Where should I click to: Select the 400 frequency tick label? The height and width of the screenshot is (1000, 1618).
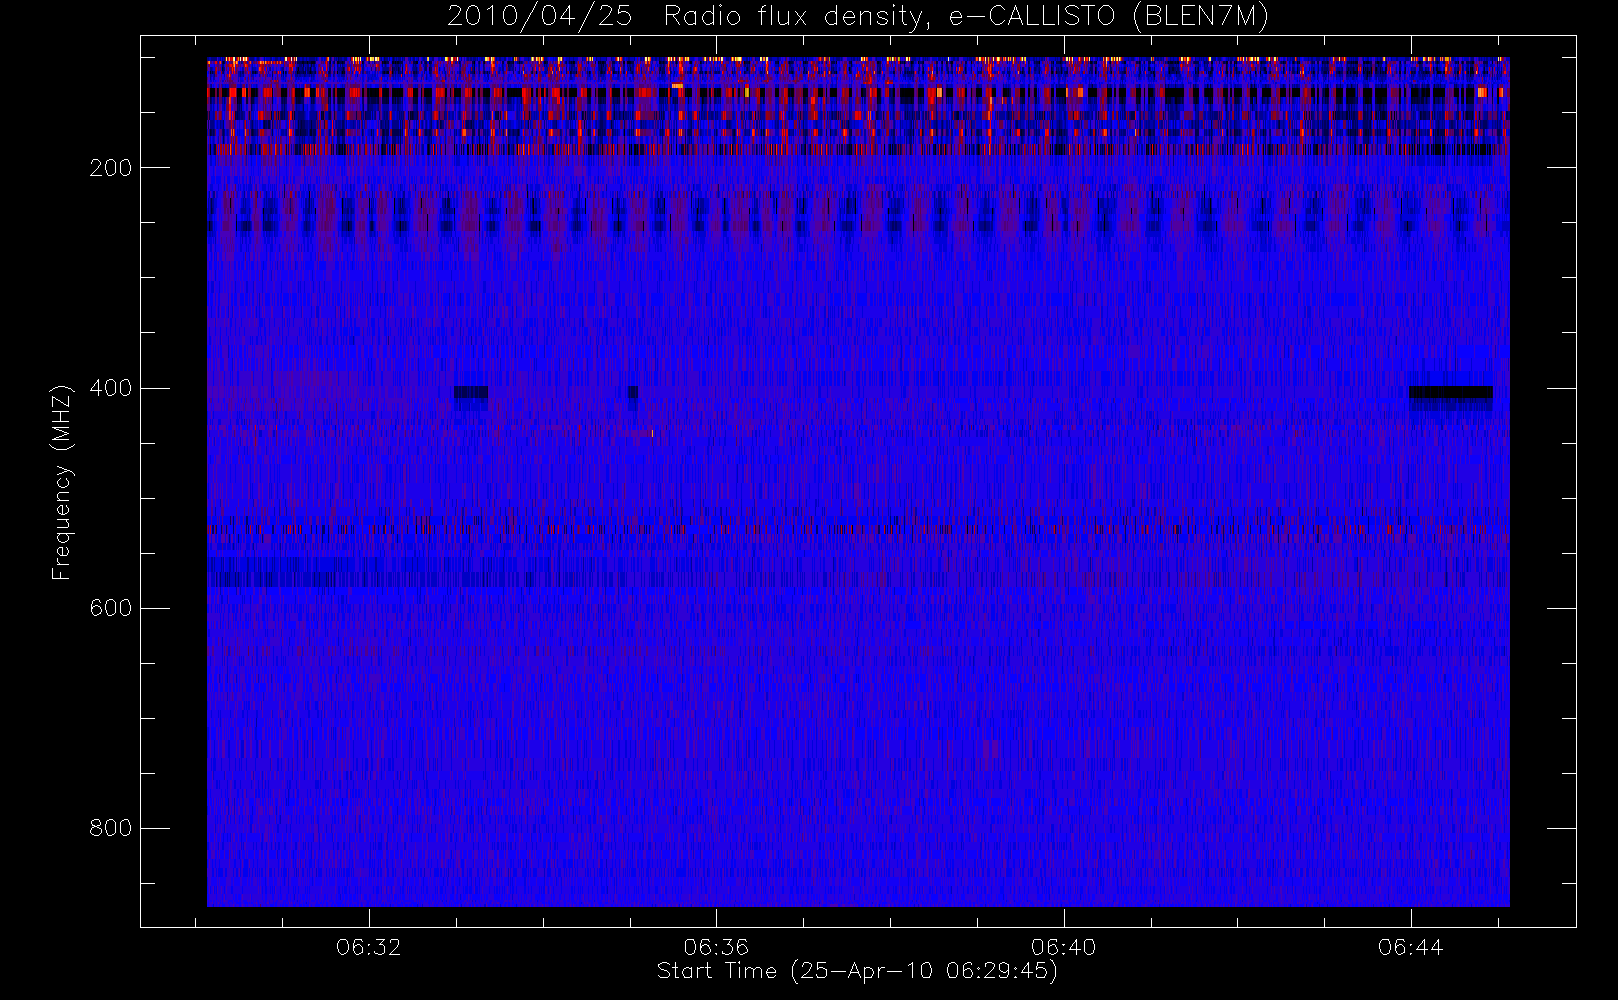point(111,388)
